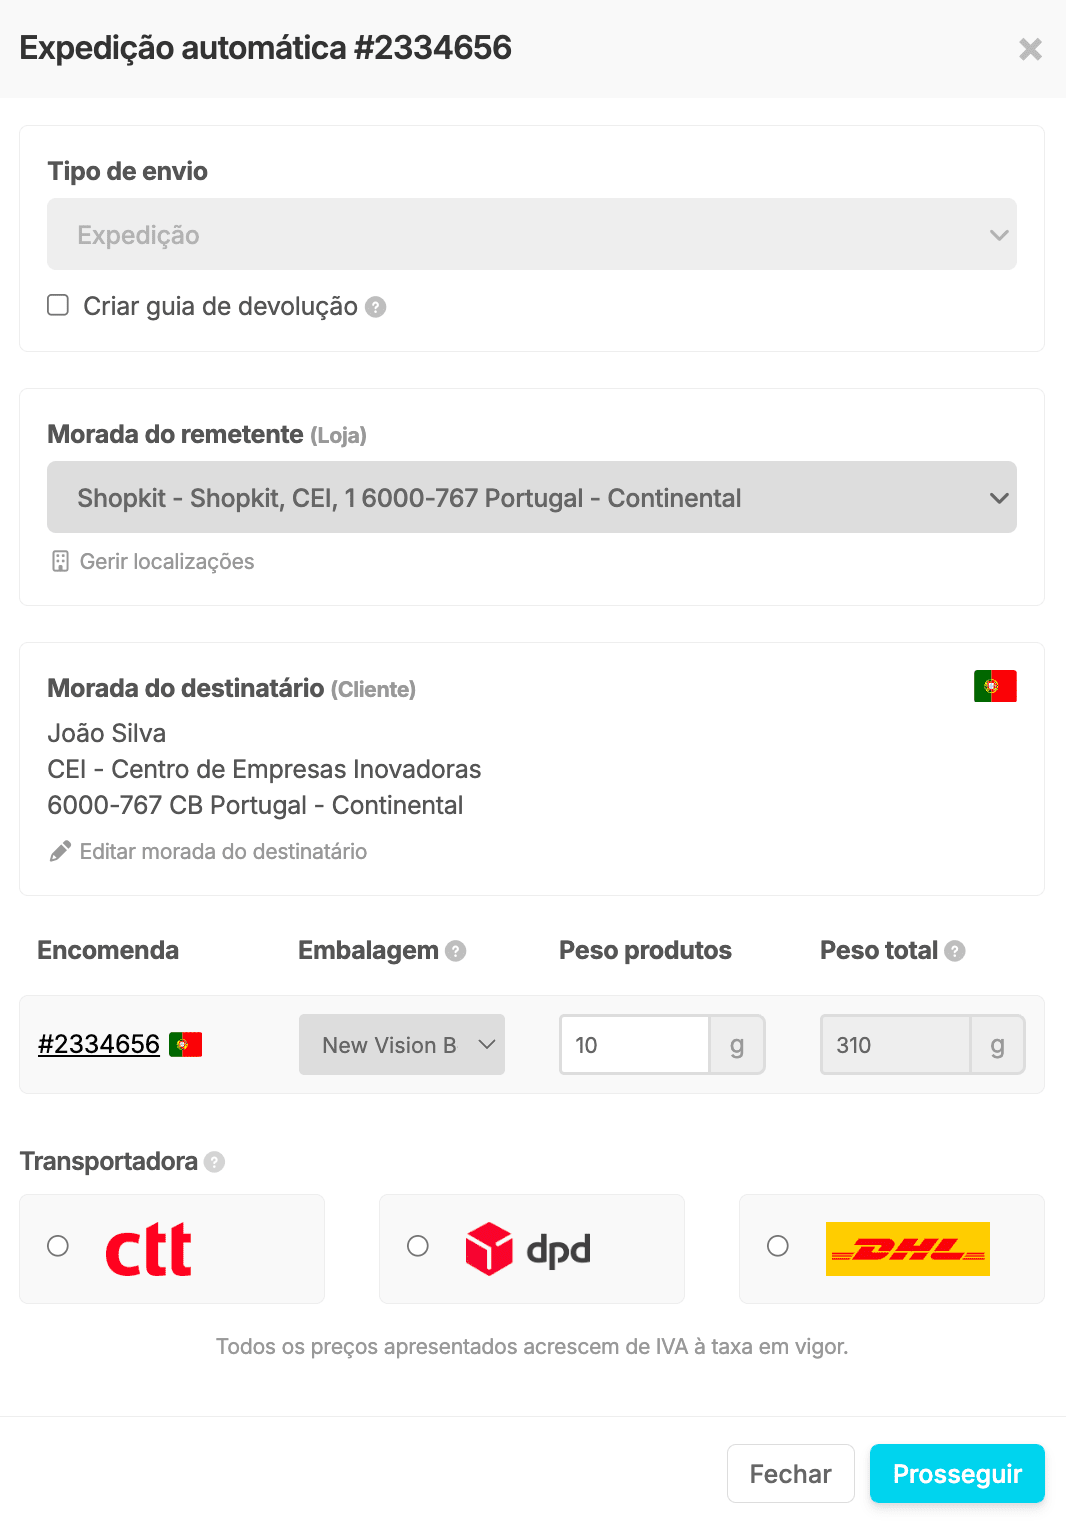Open the New Vision B packaging dropdown
This screenshot has height=1522, width=1066.
[401, 1045]
